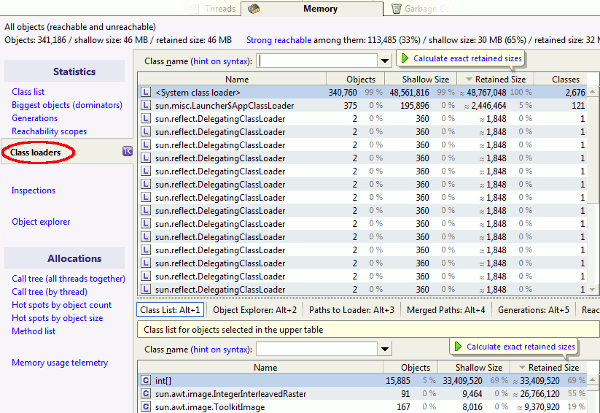Open Memory usage telemetry link
The height and width of the screenshot is (413, 600).
point(60,362)
